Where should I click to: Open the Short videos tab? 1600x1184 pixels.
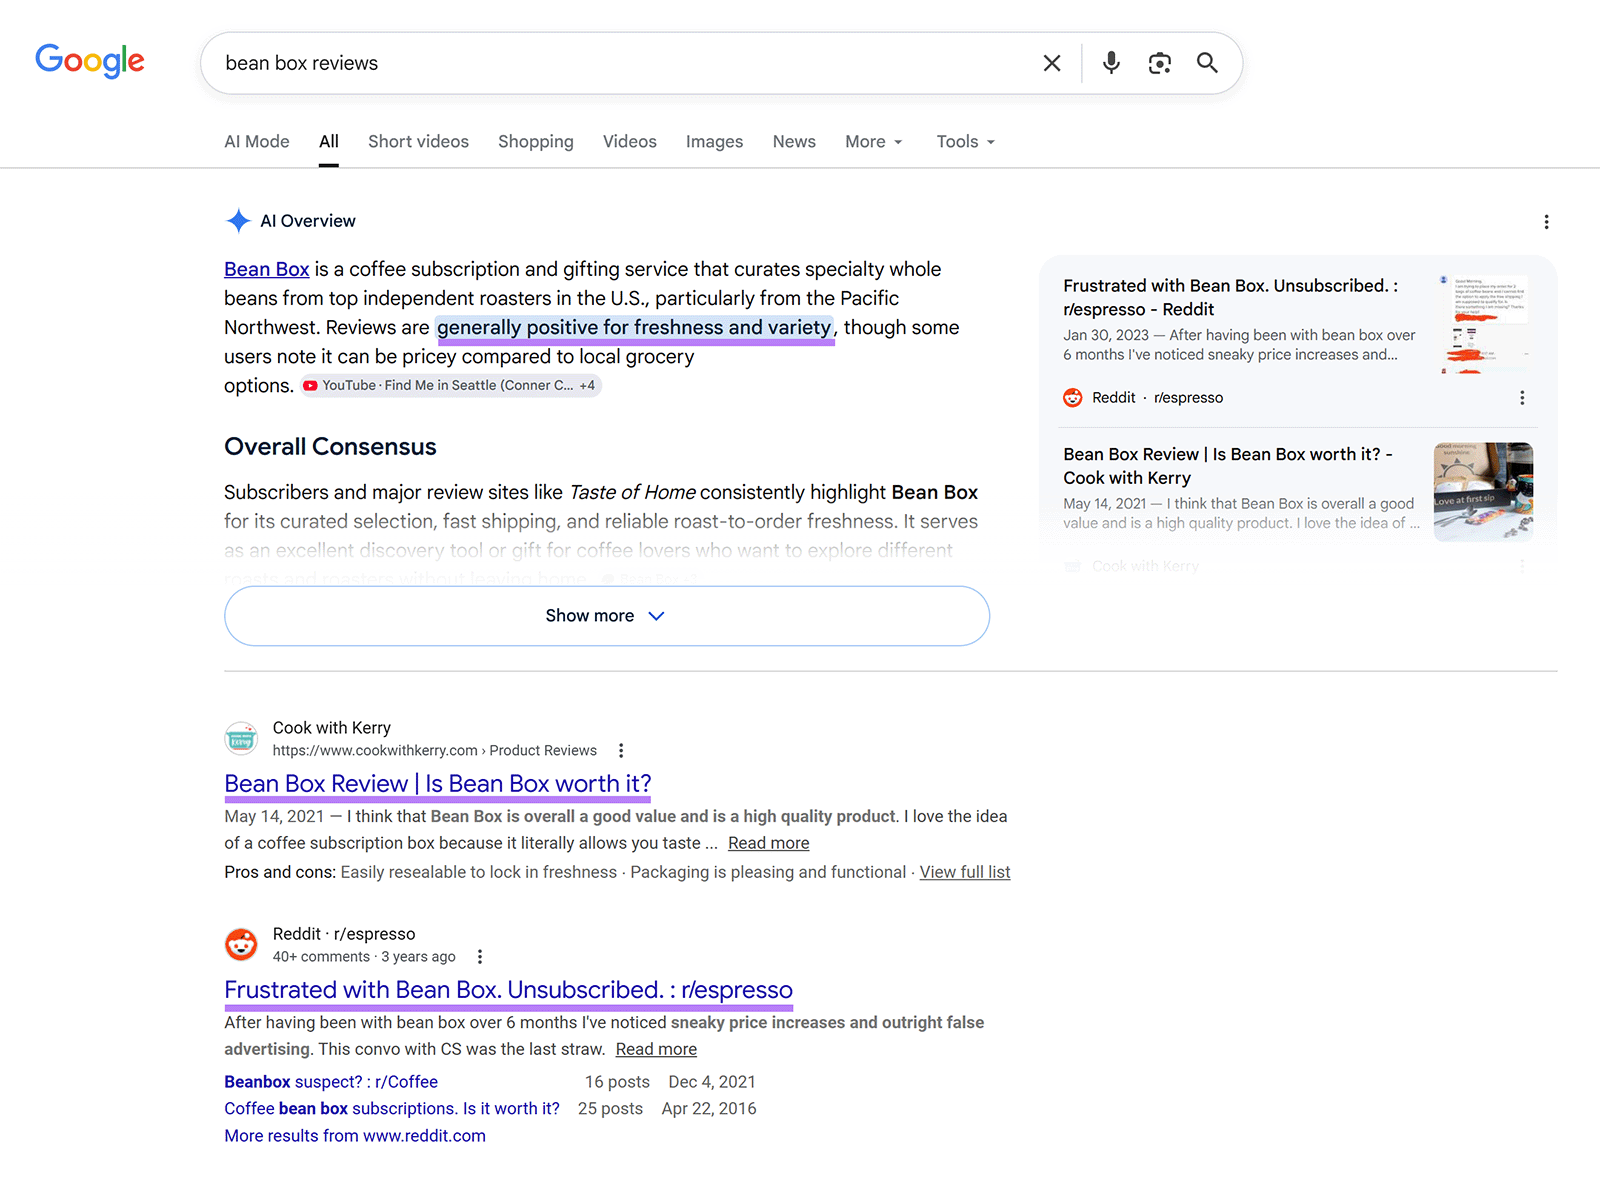tap(418, 142)
